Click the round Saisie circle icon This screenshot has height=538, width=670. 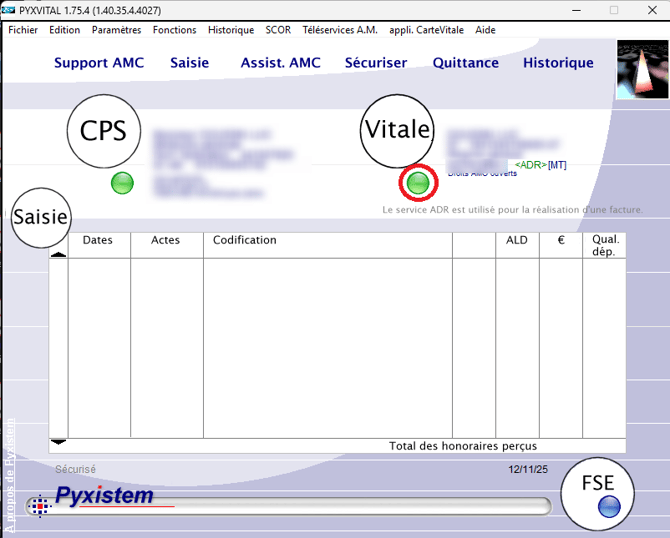[x=40, y=217]
